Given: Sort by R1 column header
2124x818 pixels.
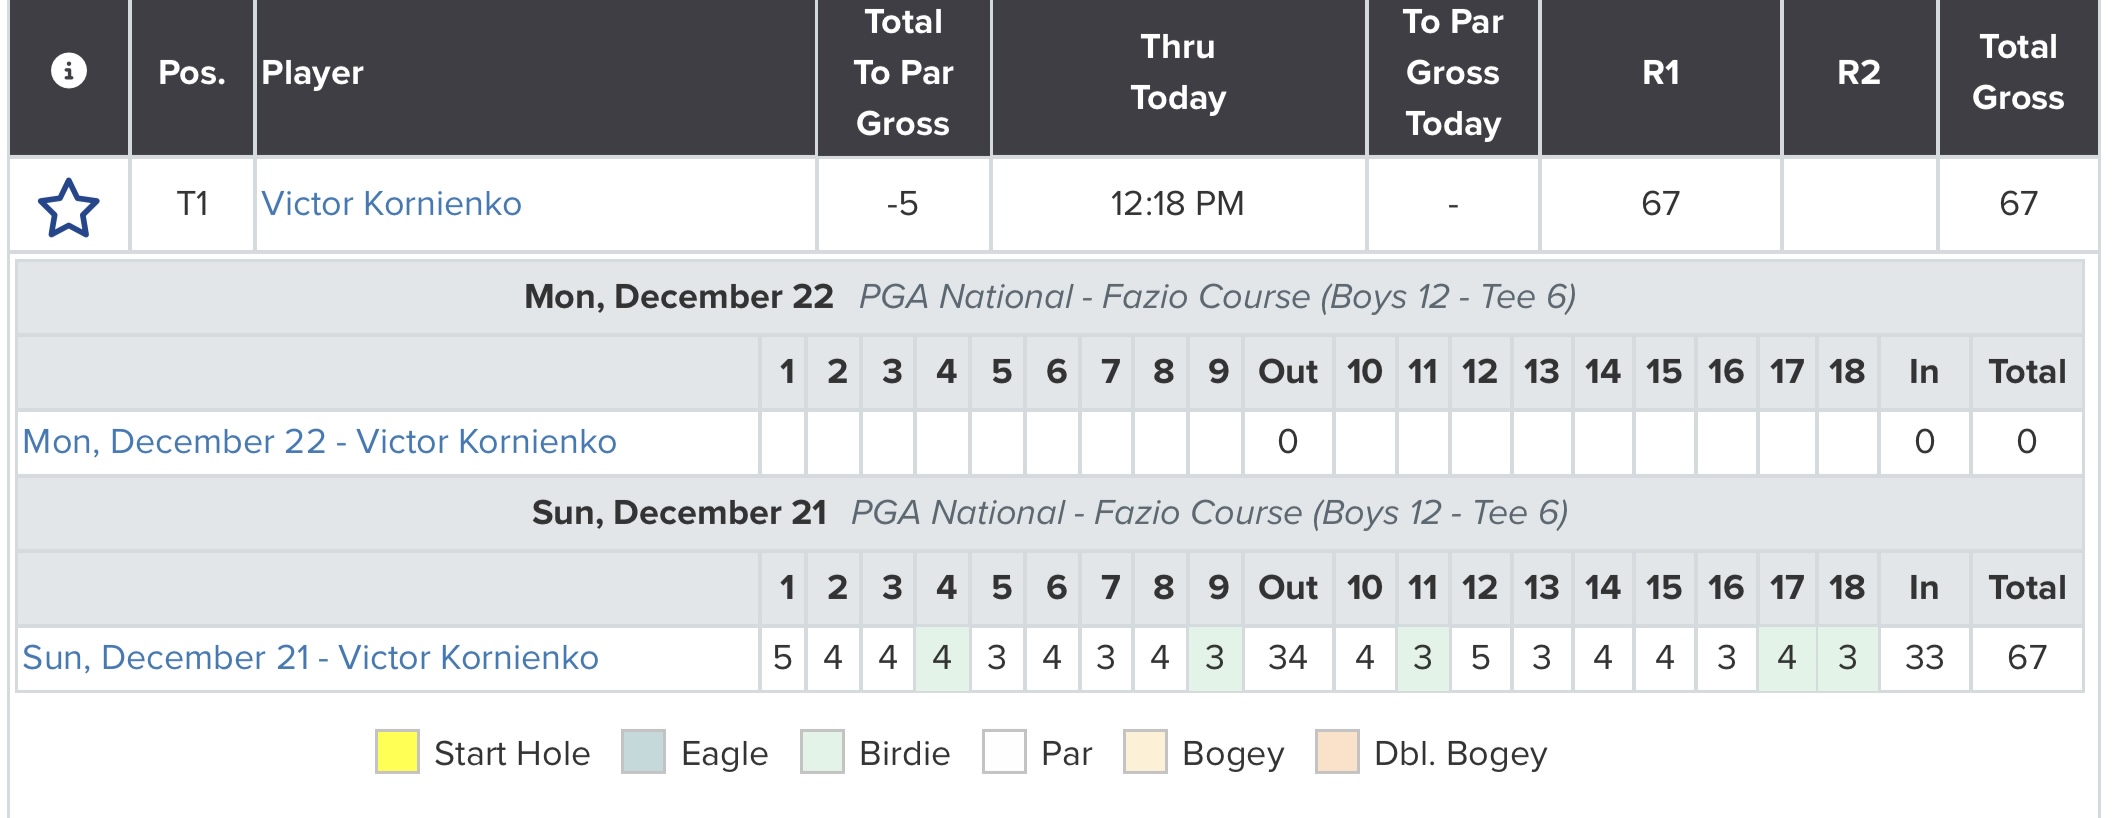Looking at the screenshot, I should [1660, 72].
